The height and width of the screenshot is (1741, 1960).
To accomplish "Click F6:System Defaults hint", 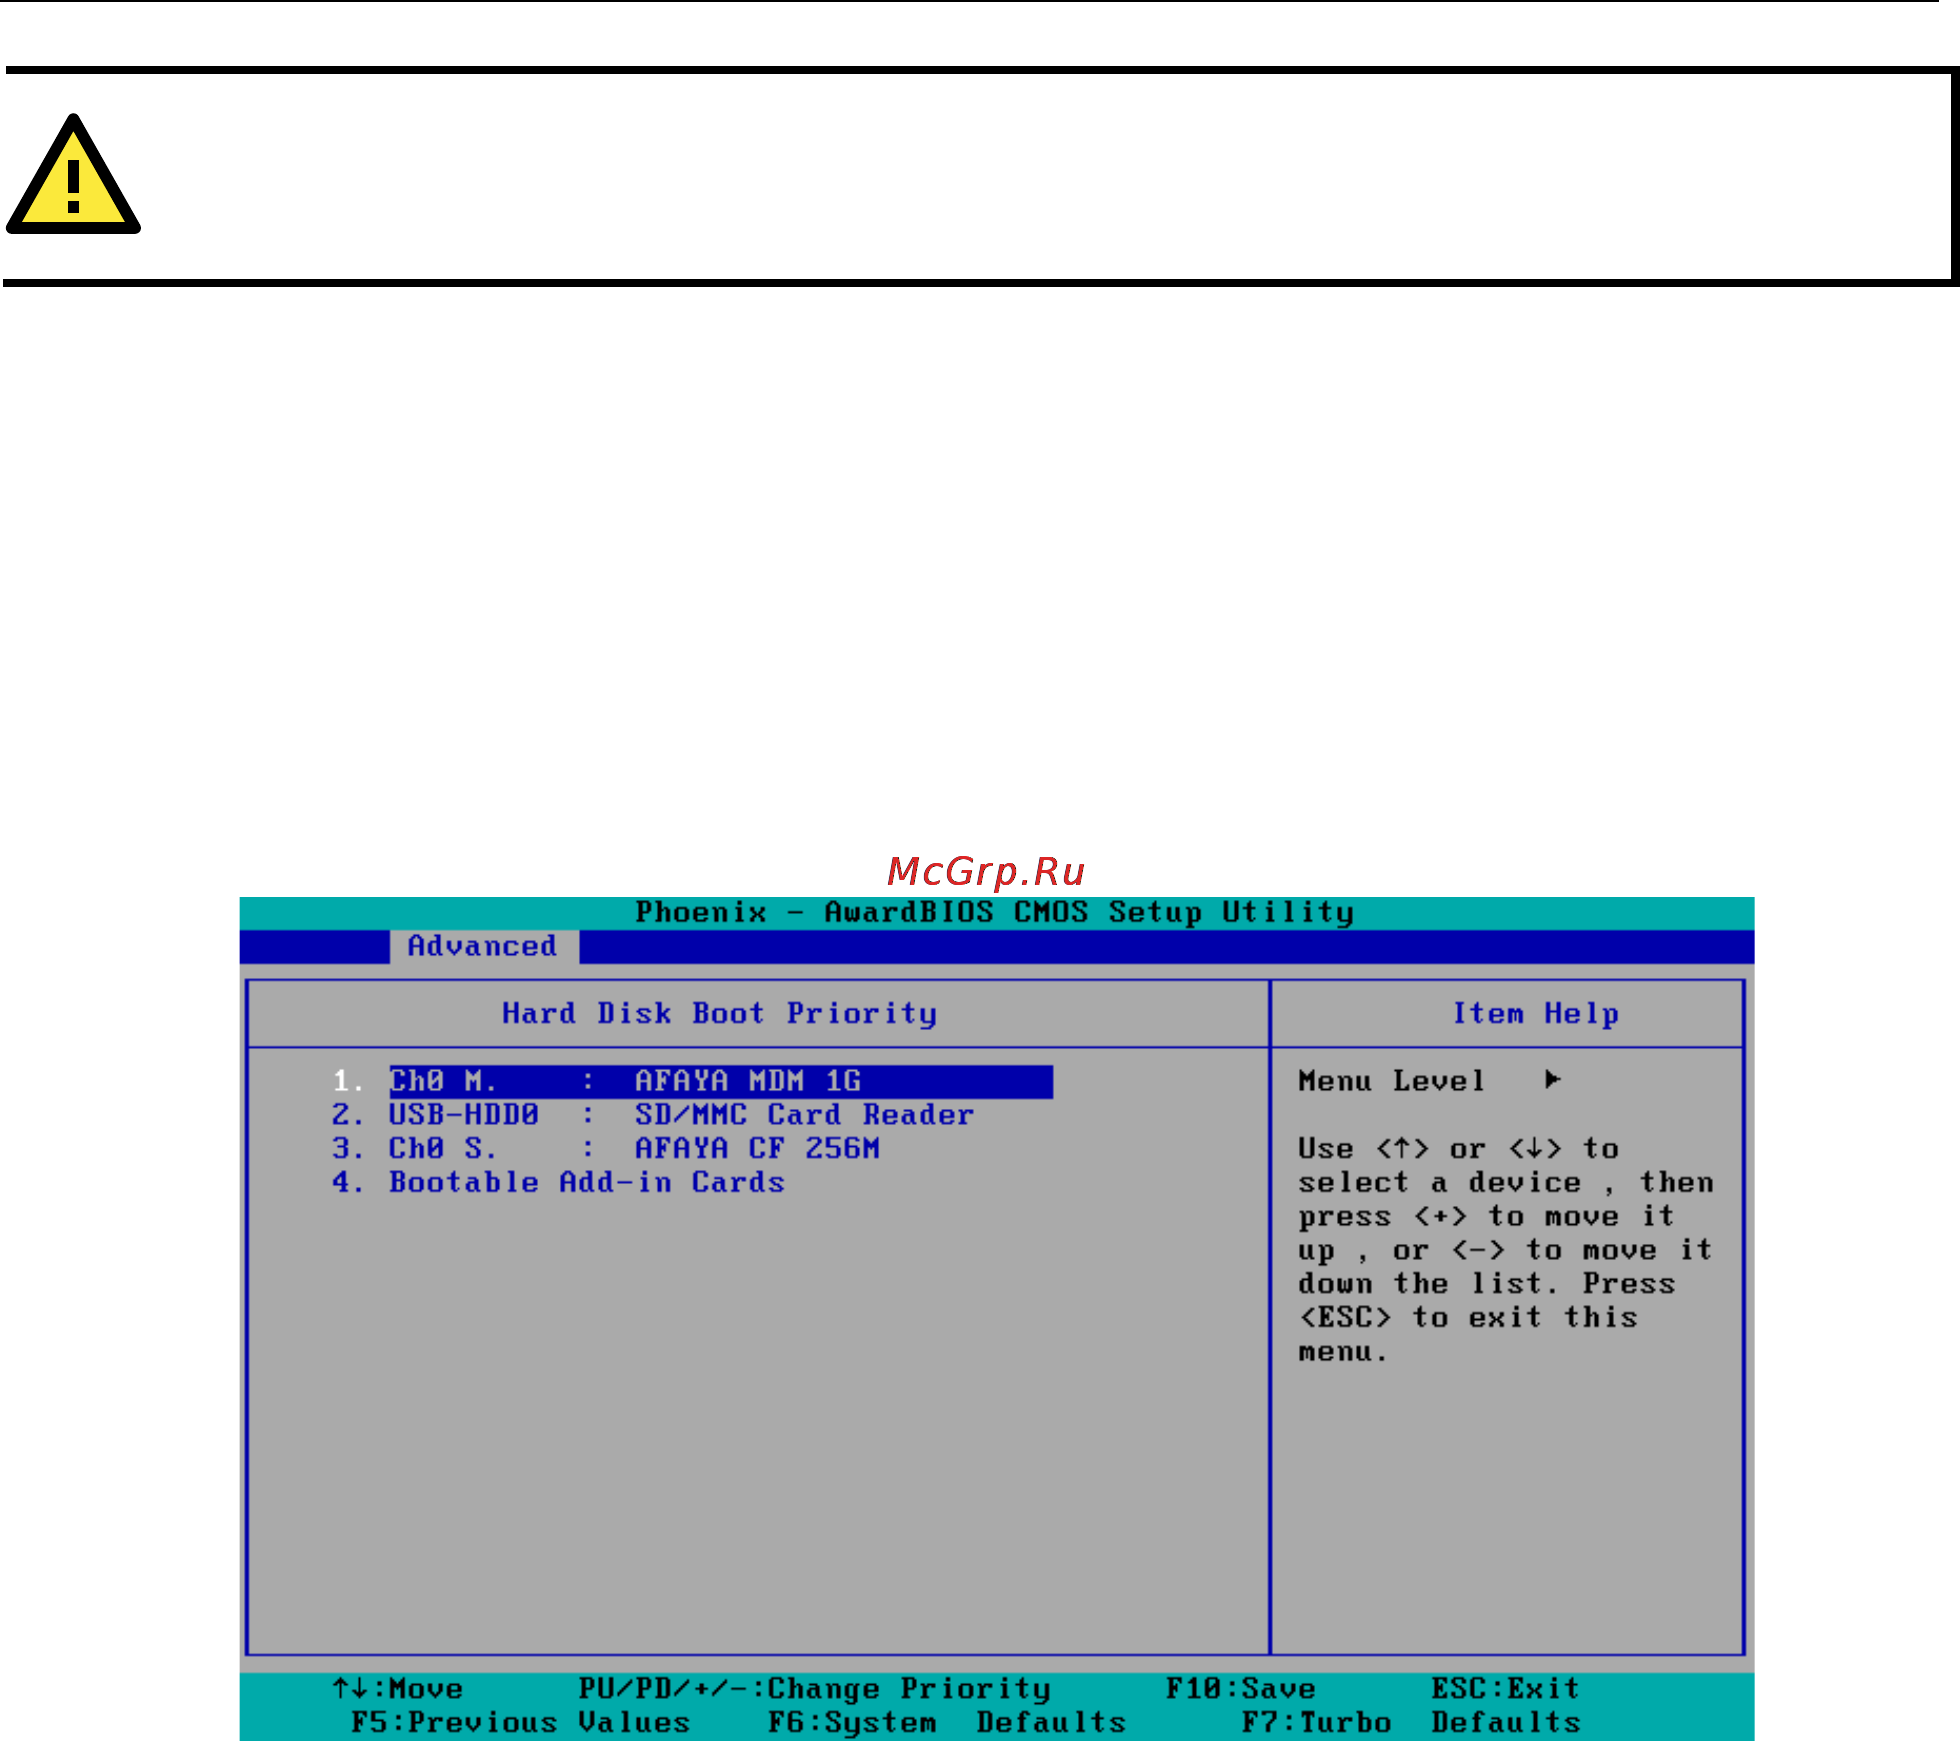I will pos(947,1723).
